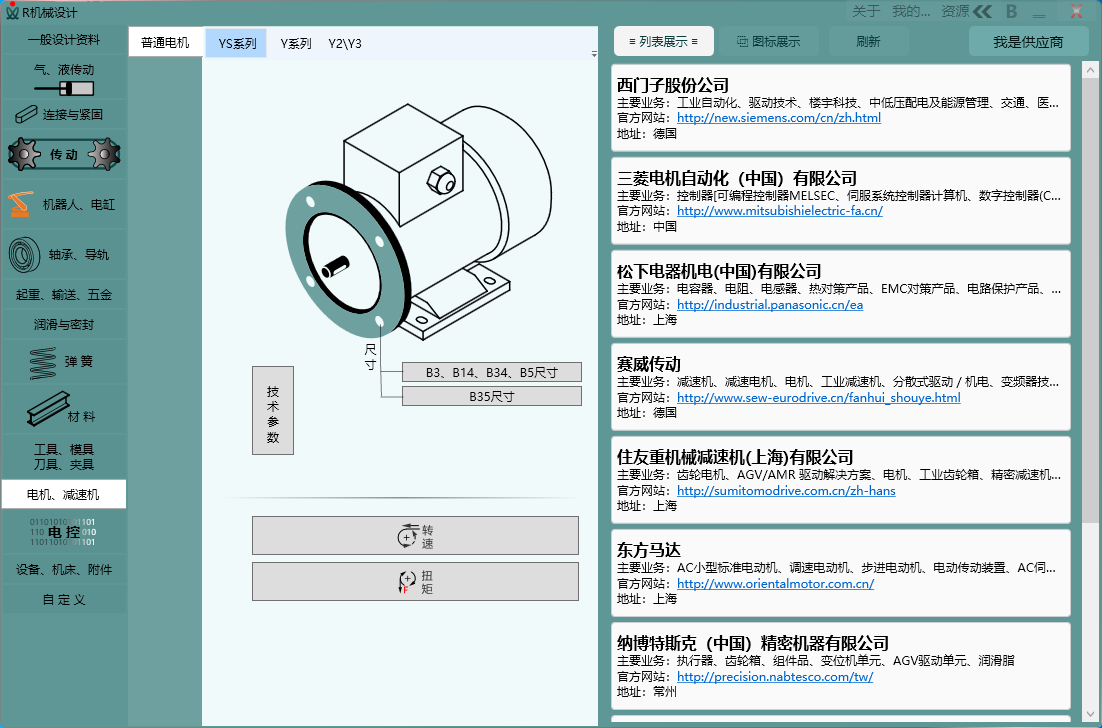
Task: Open the 连接与紧固 fasteners category
Action: [x=64, y=114]
